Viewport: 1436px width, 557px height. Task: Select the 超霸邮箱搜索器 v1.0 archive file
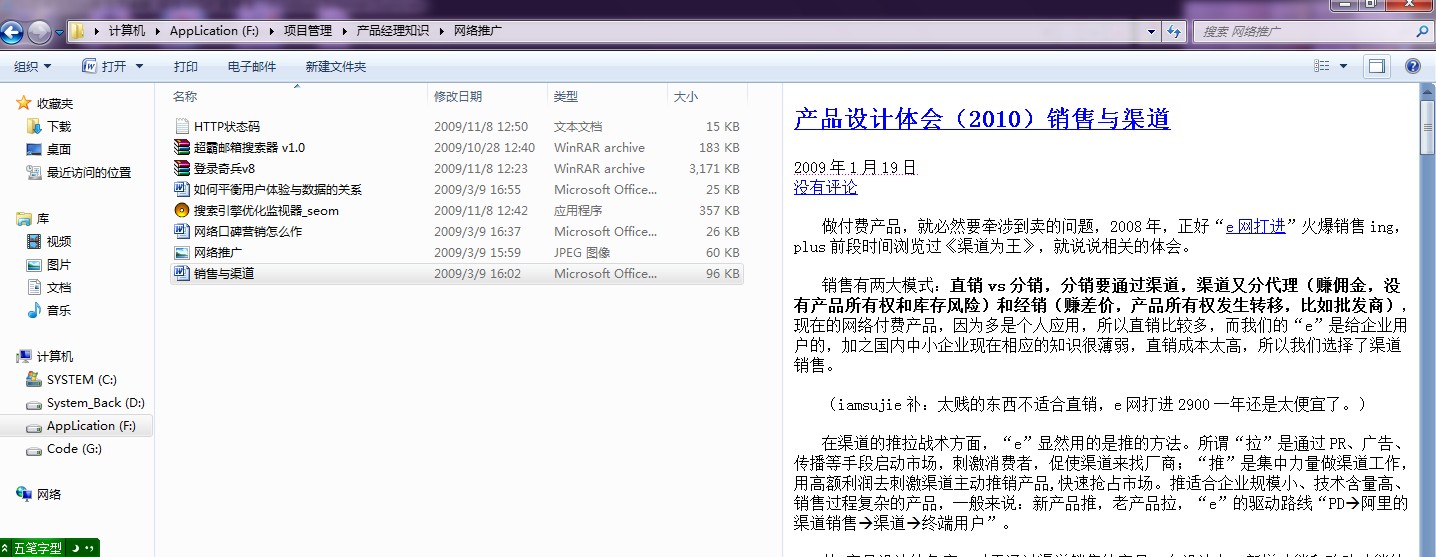(248, 148)
